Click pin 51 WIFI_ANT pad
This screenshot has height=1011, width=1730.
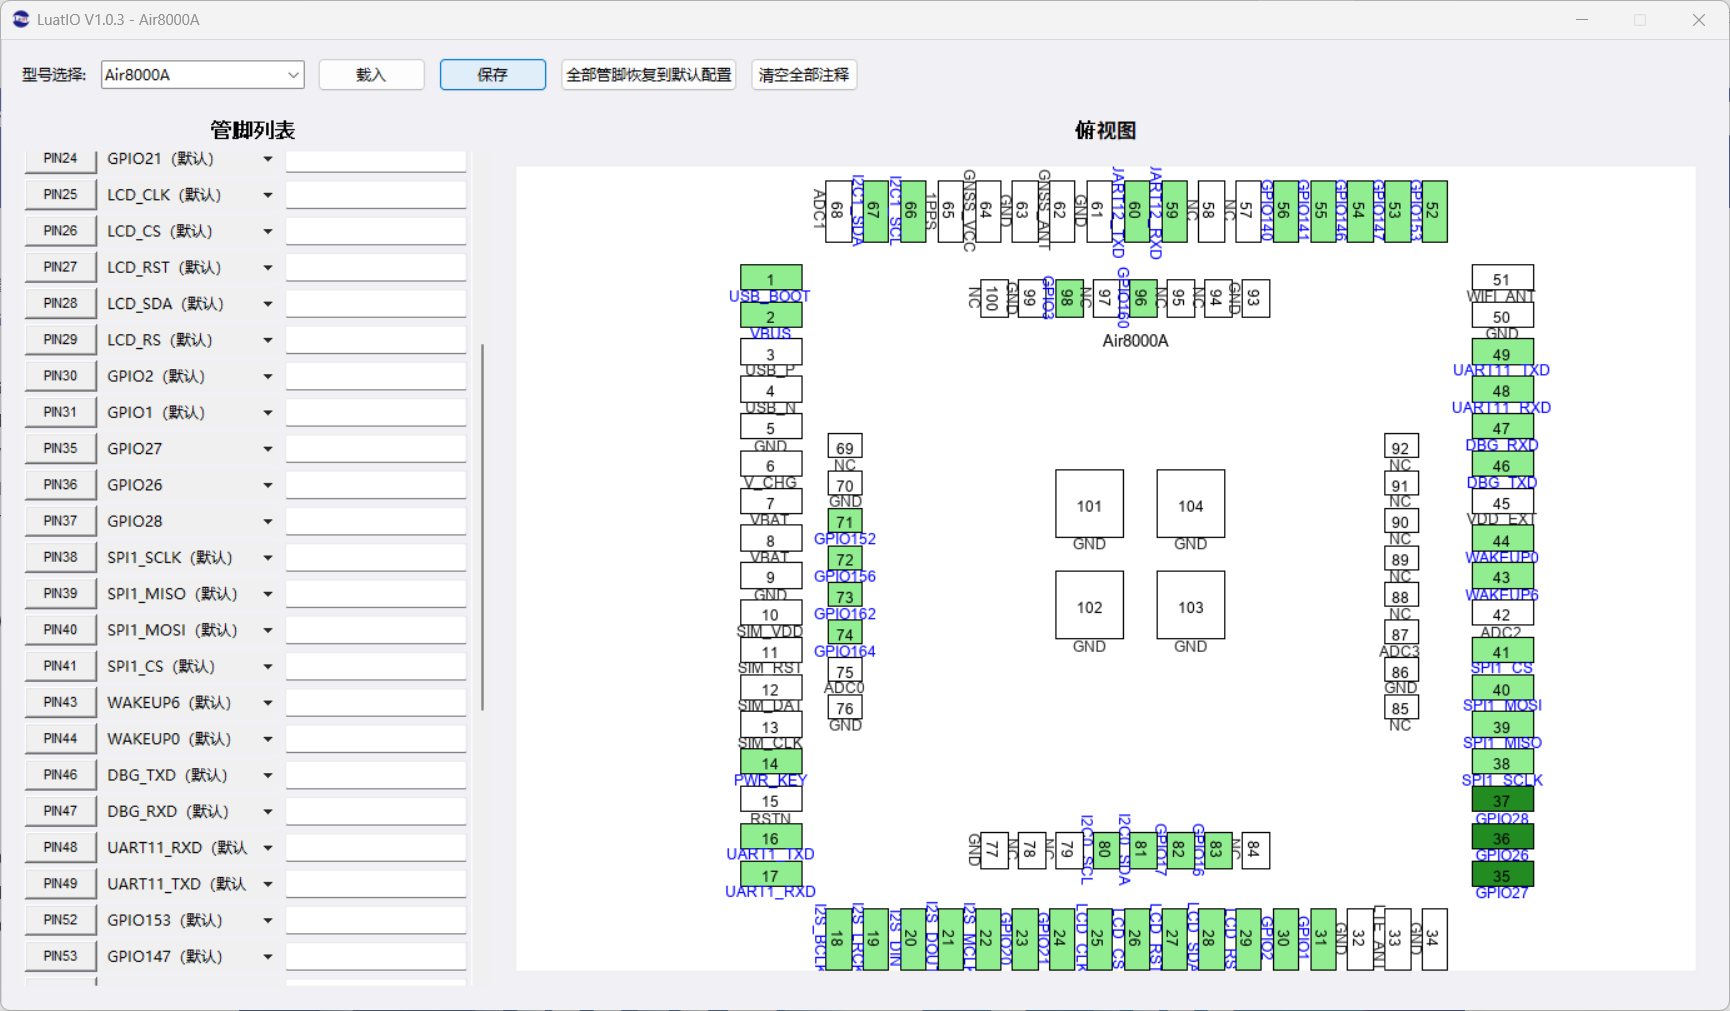(x=1502, y=277)
